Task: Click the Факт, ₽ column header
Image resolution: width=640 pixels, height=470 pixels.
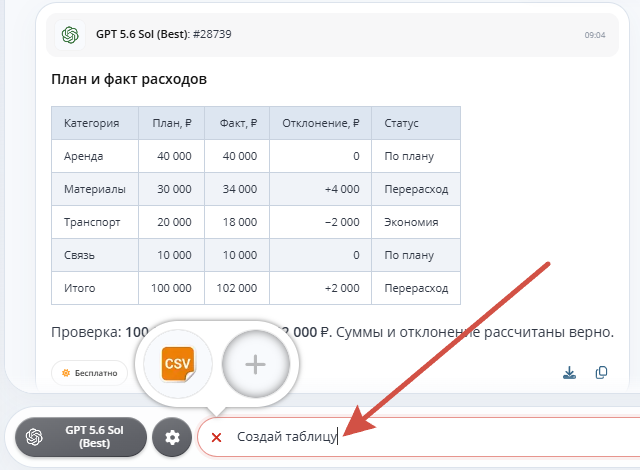Action: tap(238, 123)
